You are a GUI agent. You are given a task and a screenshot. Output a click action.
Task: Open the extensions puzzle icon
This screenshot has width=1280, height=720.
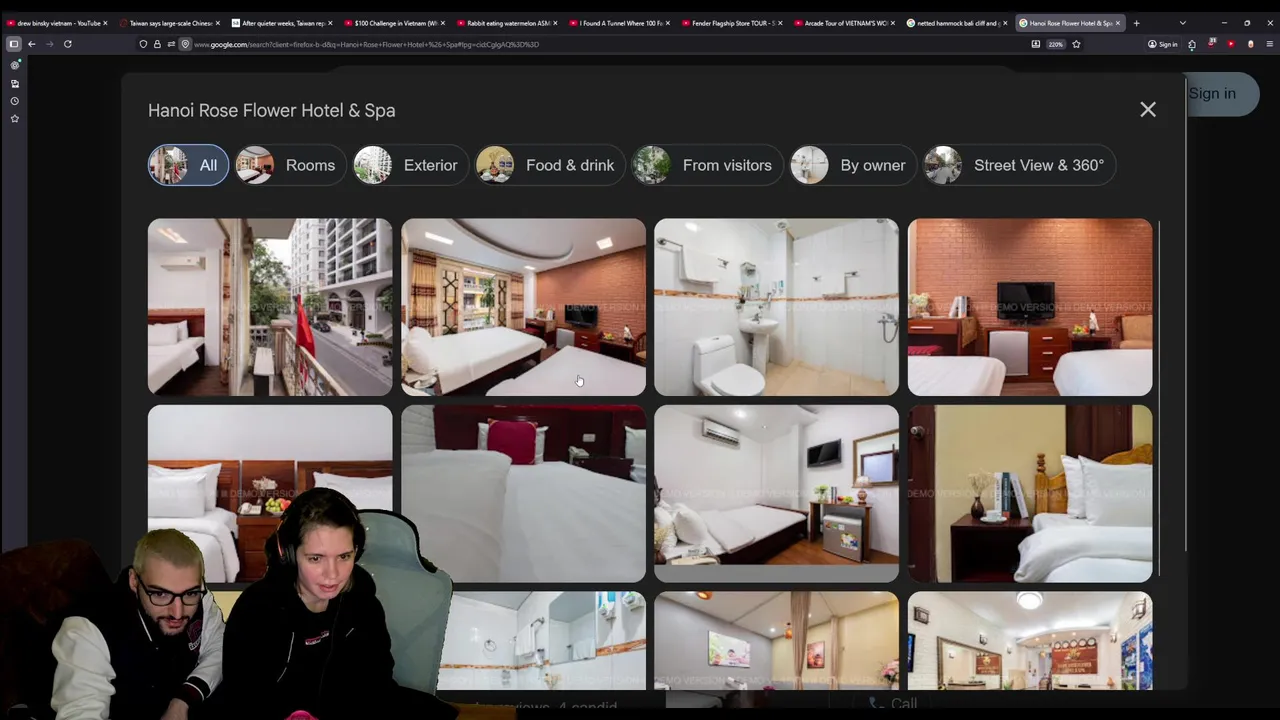pyautogui.click(x=1192, y=44)
